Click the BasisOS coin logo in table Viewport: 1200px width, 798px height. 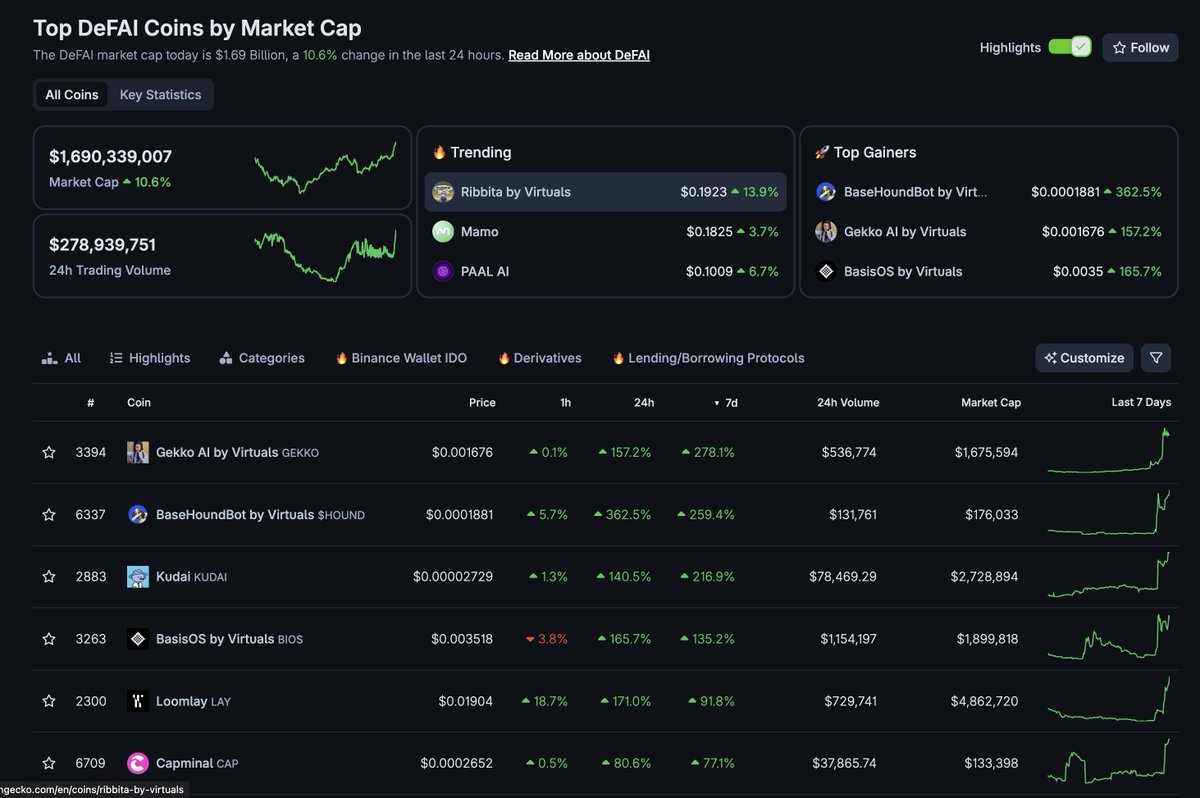pos(138,639)
